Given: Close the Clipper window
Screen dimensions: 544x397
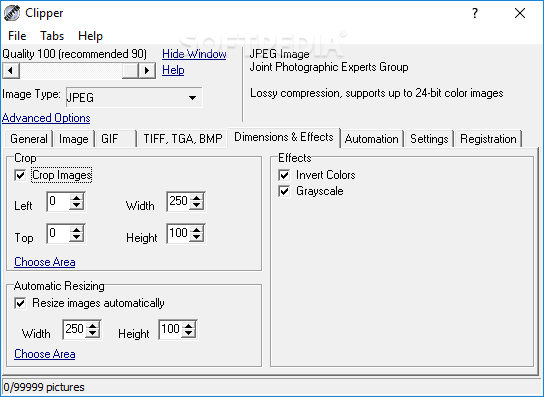Looking at the screenshot, I should tap(520, 13).
